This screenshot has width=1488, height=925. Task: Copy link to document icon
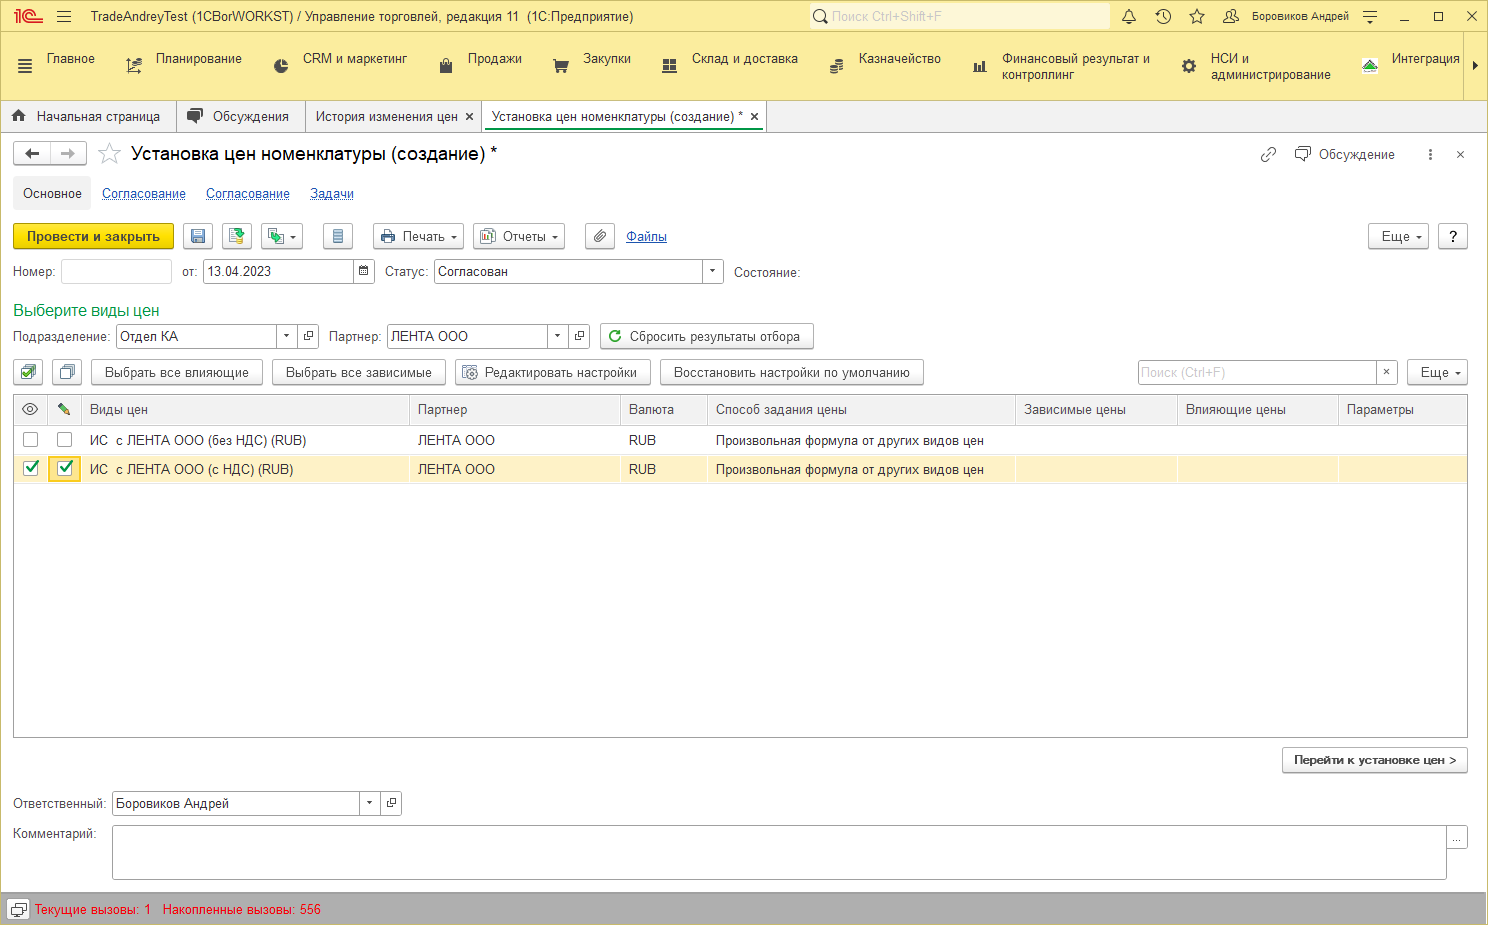[1268, 154]
